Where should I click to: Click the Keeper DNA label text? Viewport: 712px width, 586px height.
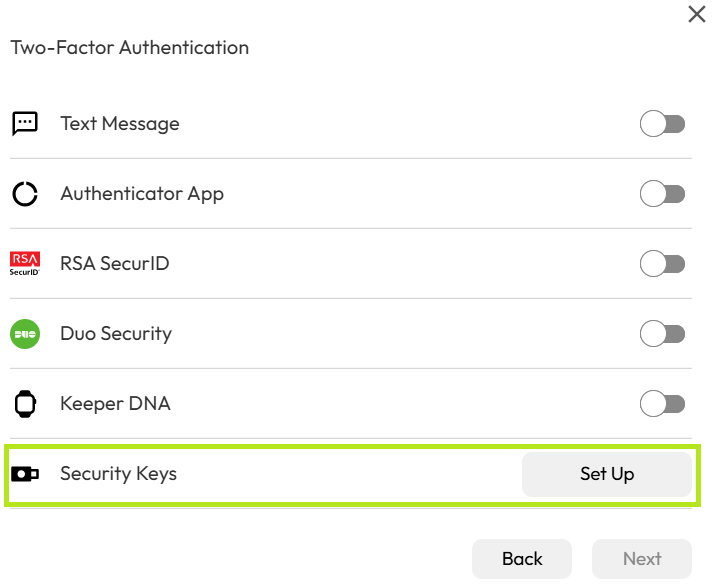click(x=115, y=404)
